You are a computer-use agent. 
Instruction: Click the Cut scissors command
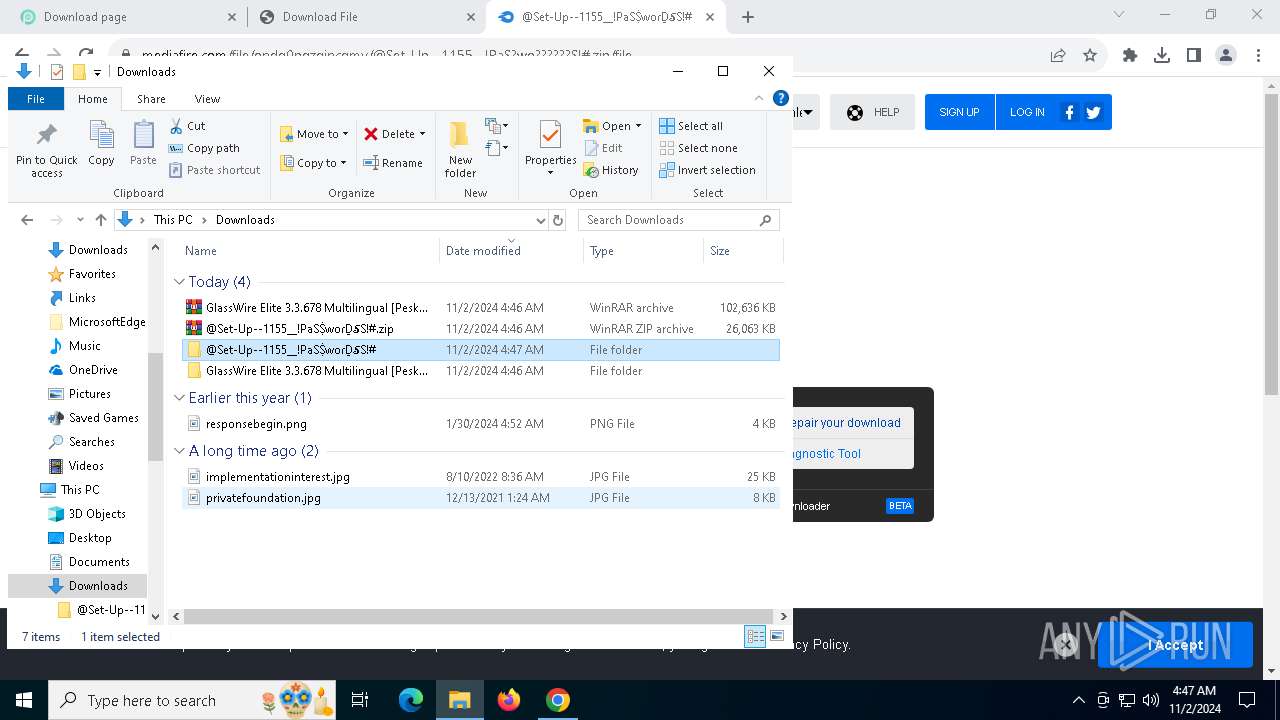click(x=187, y=126)
